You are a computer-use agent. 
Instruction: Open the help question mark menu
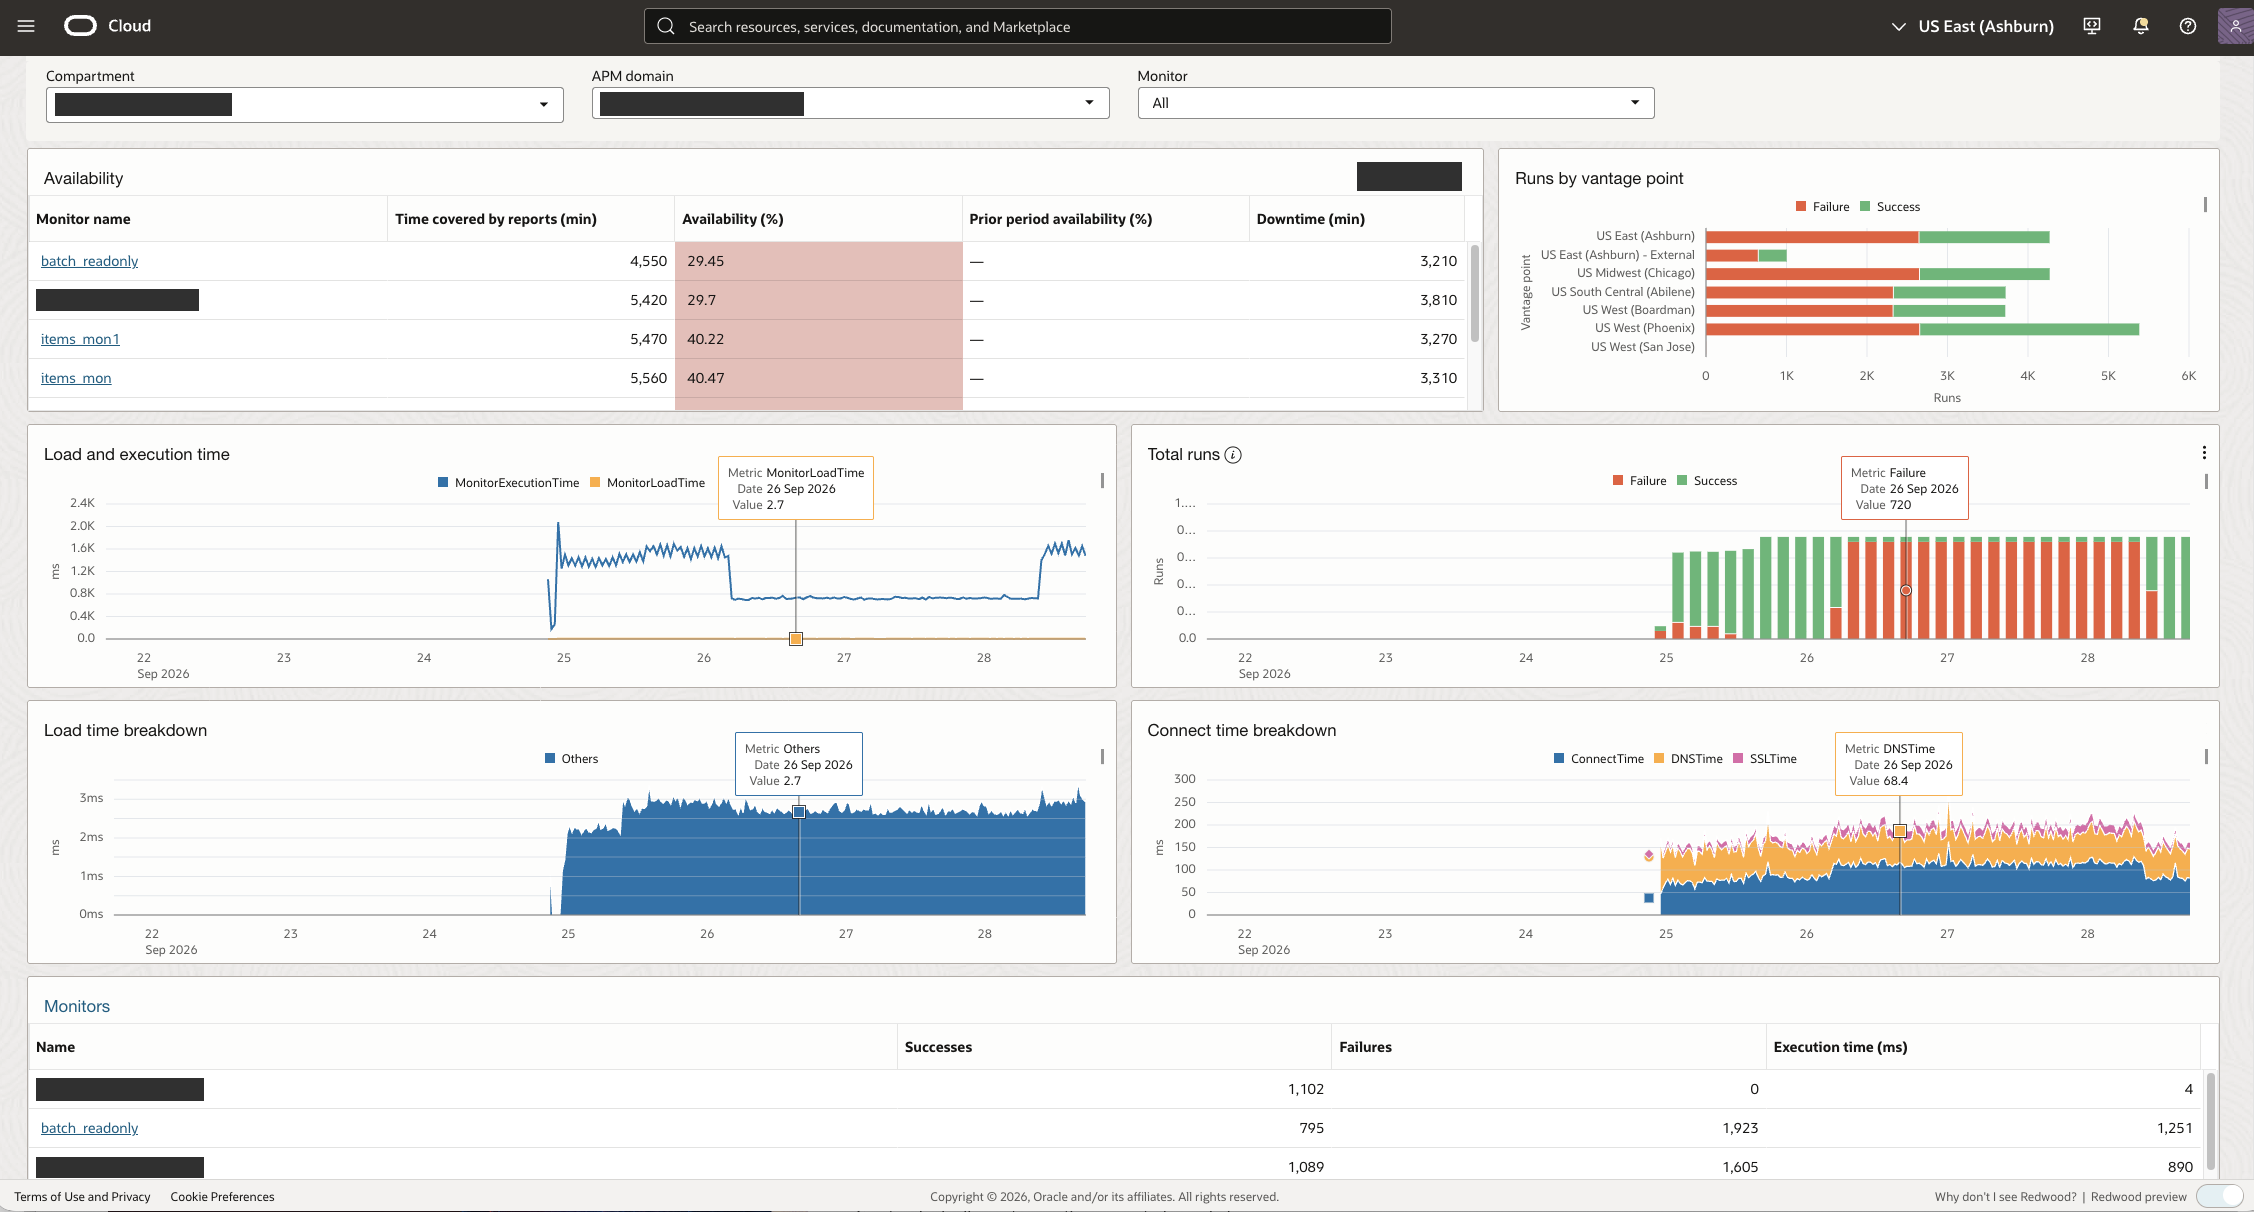tap(2188, 26)
